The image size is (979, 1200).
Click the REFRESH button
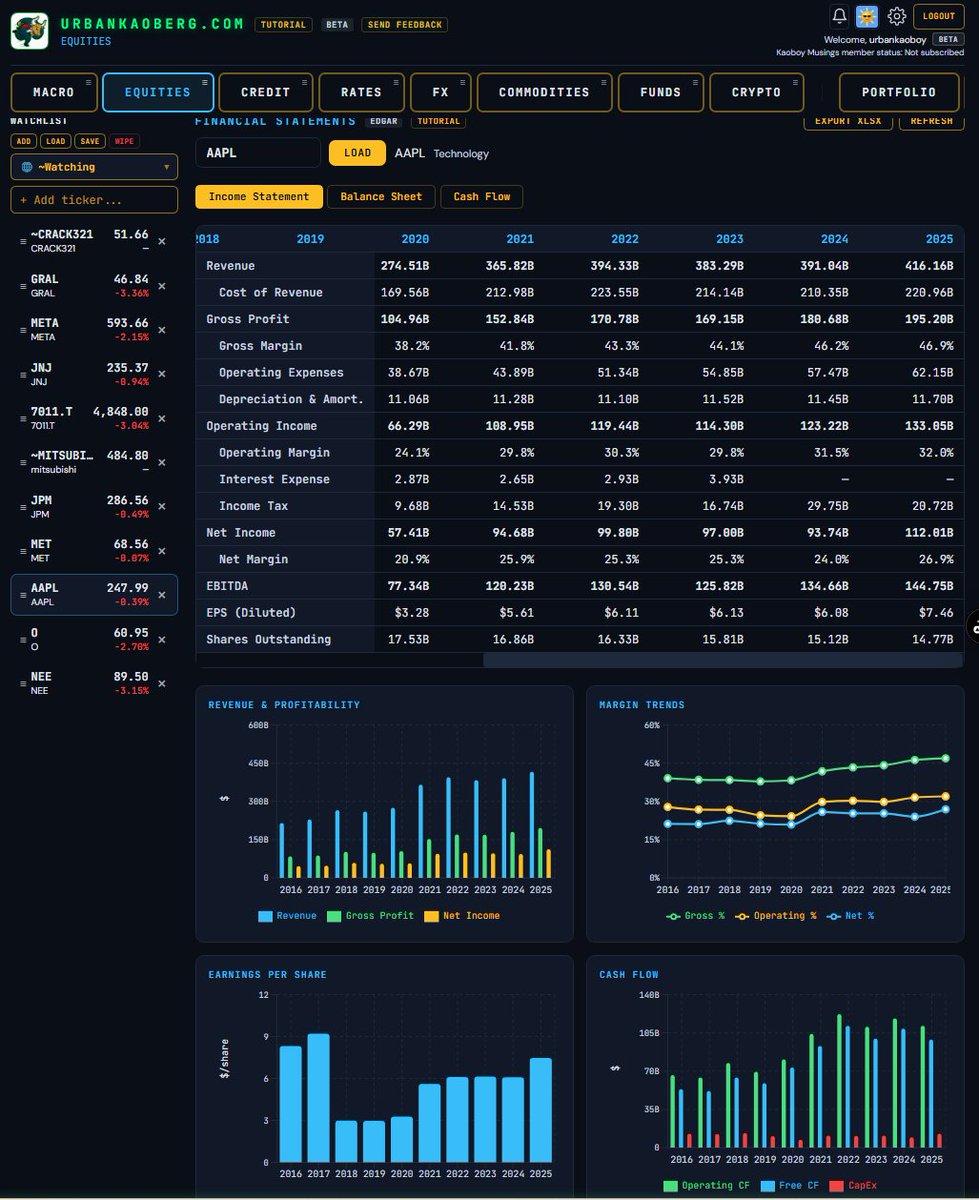click(932, 121)
